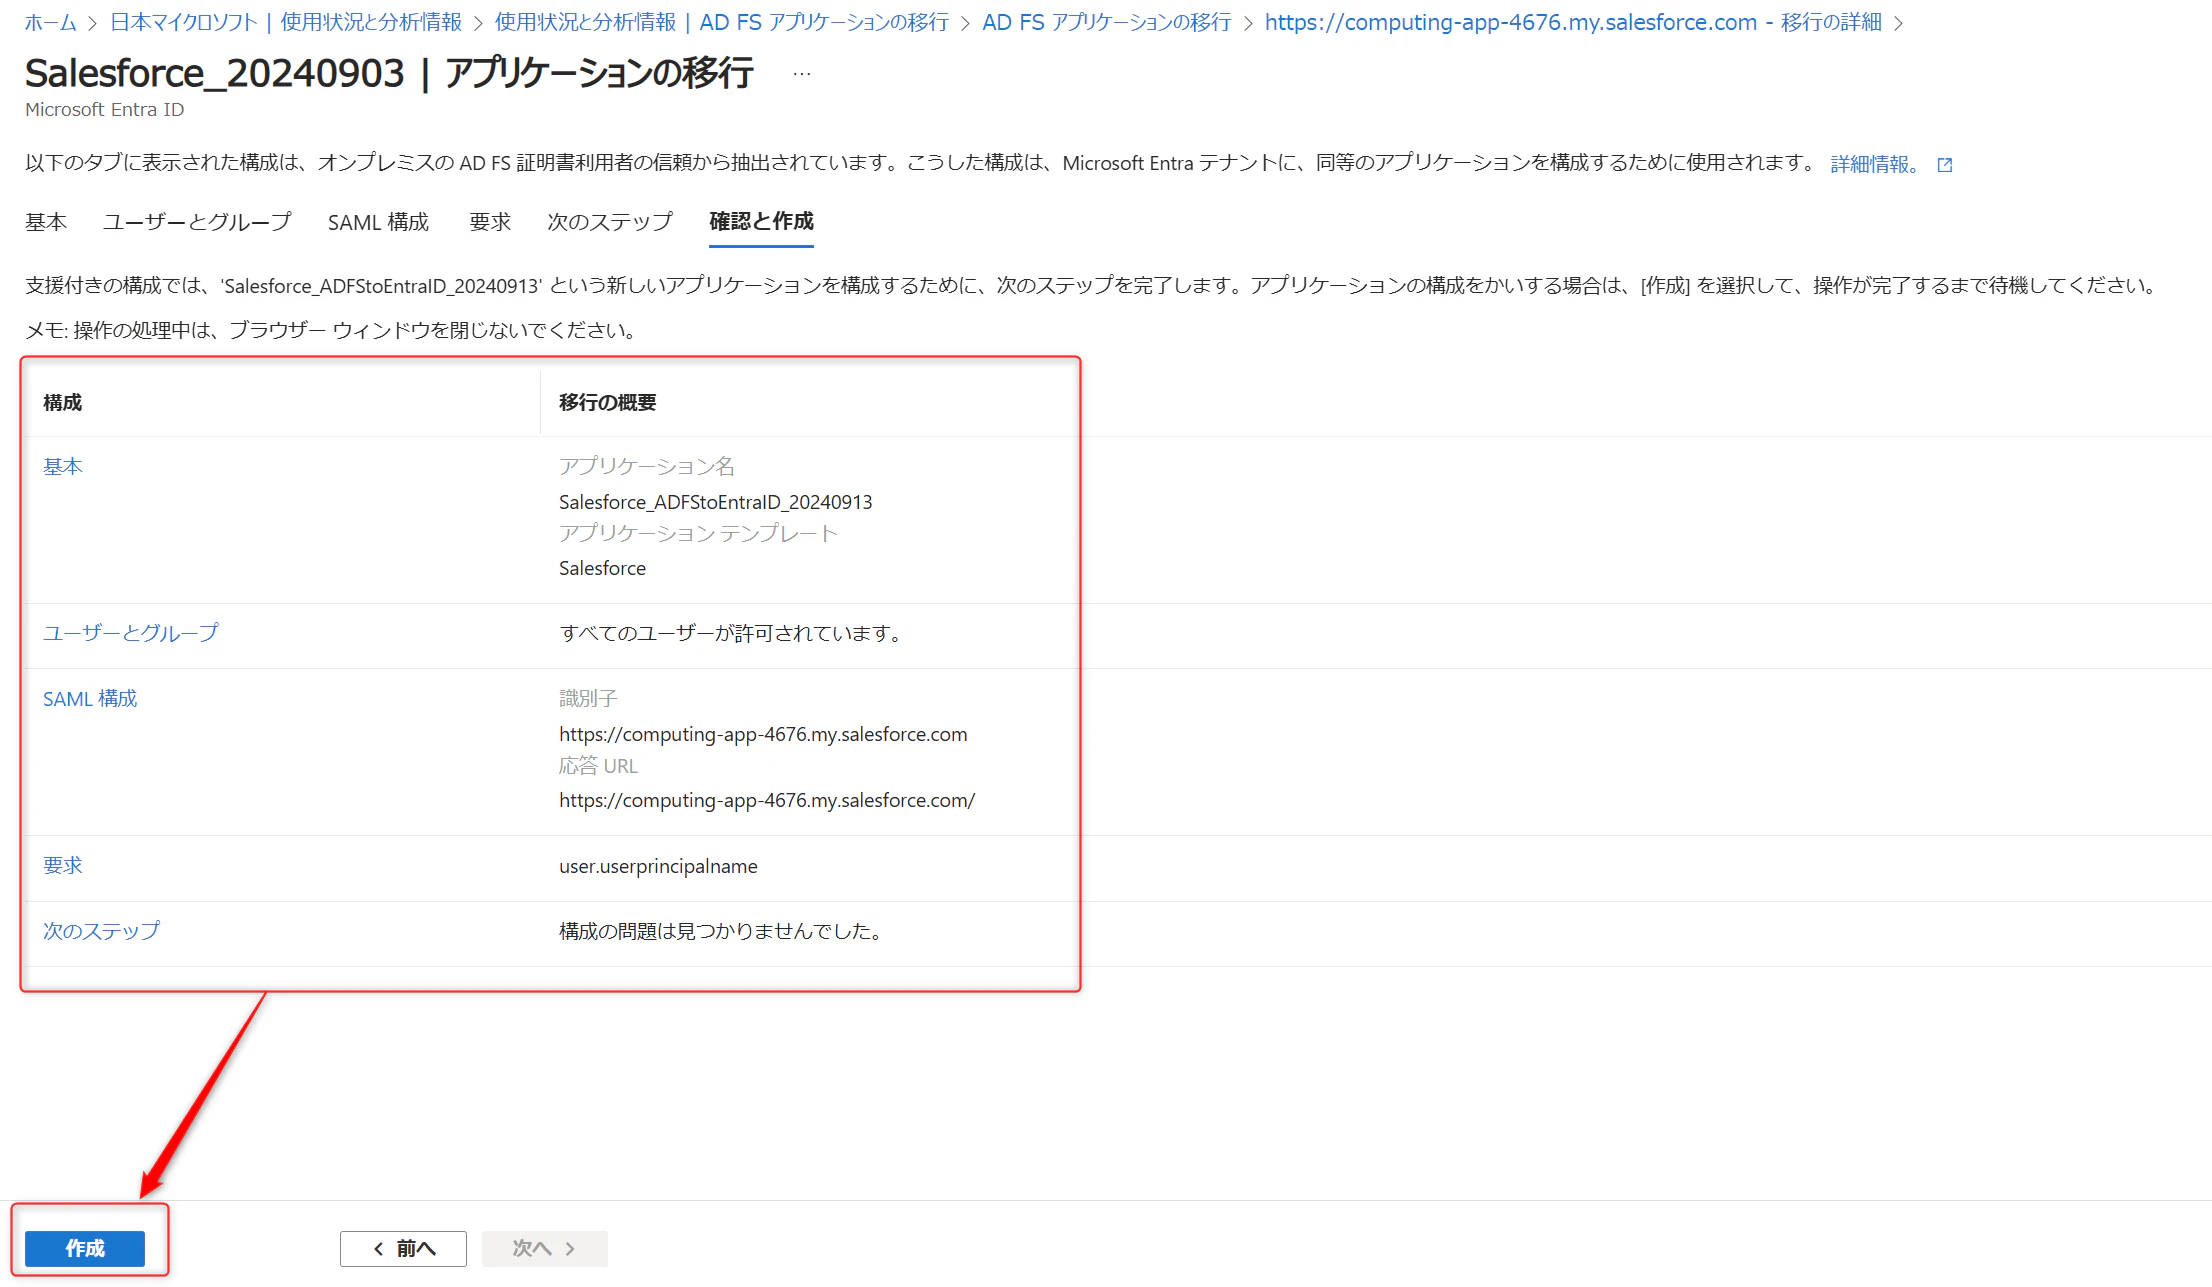Viewport: 2212px width, 1287px height.
Task: Click the 要求 link in summary table
Action: [x=63, y=866]
